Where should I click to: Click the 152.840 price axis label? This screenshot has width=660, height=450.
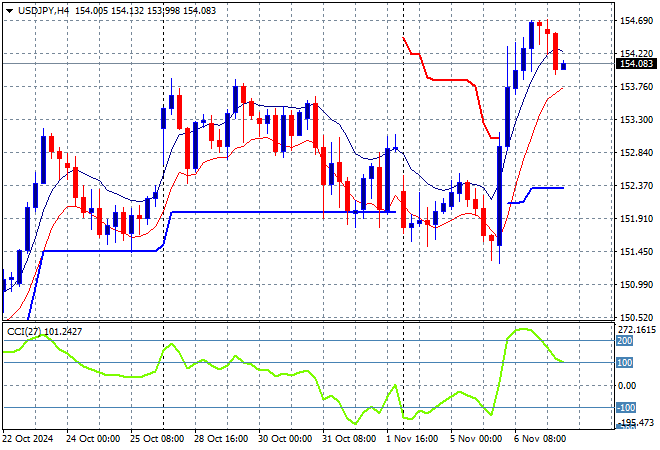[x=636, y=152]
